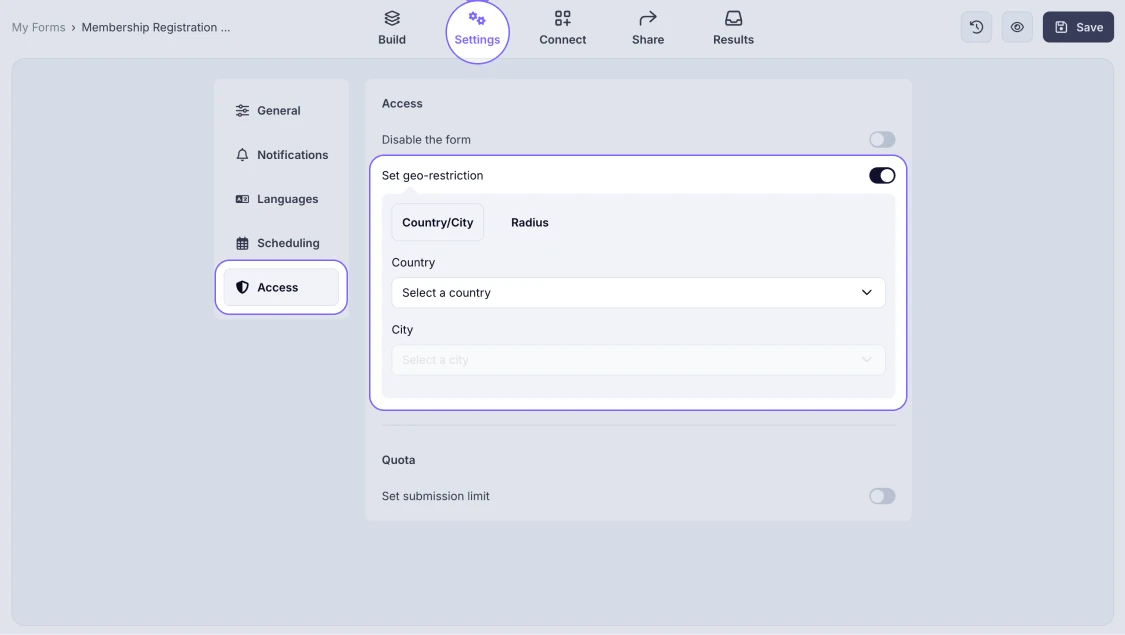Click the Connect icon in top navigation
Screen dimensions: 1125x635
[562, 18]
